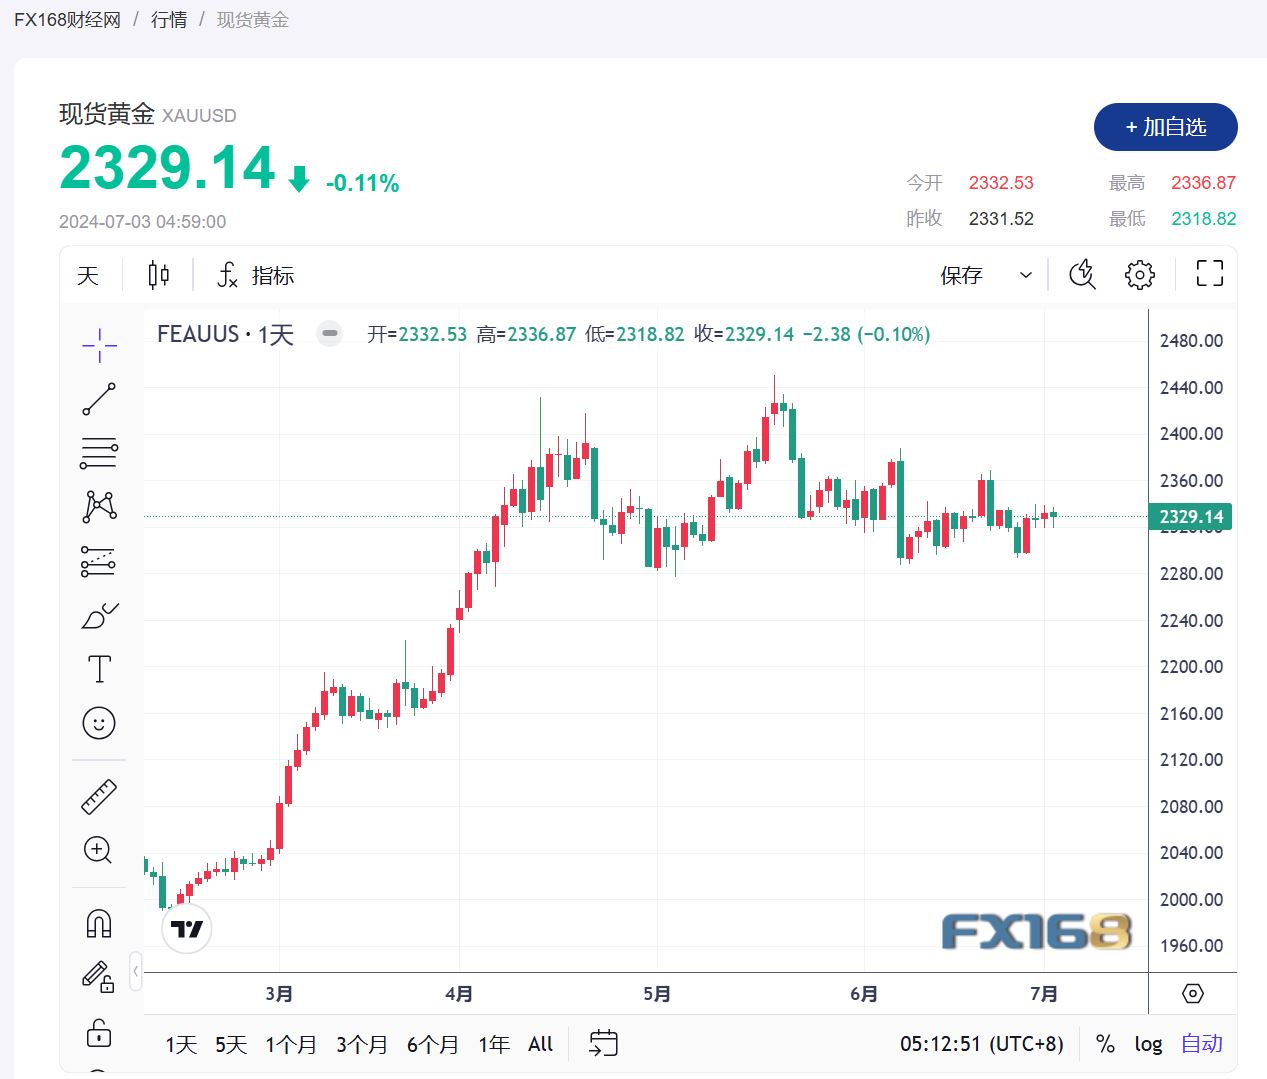Select the brush drawing tool

pyautogui.click(x=98, y=614)
